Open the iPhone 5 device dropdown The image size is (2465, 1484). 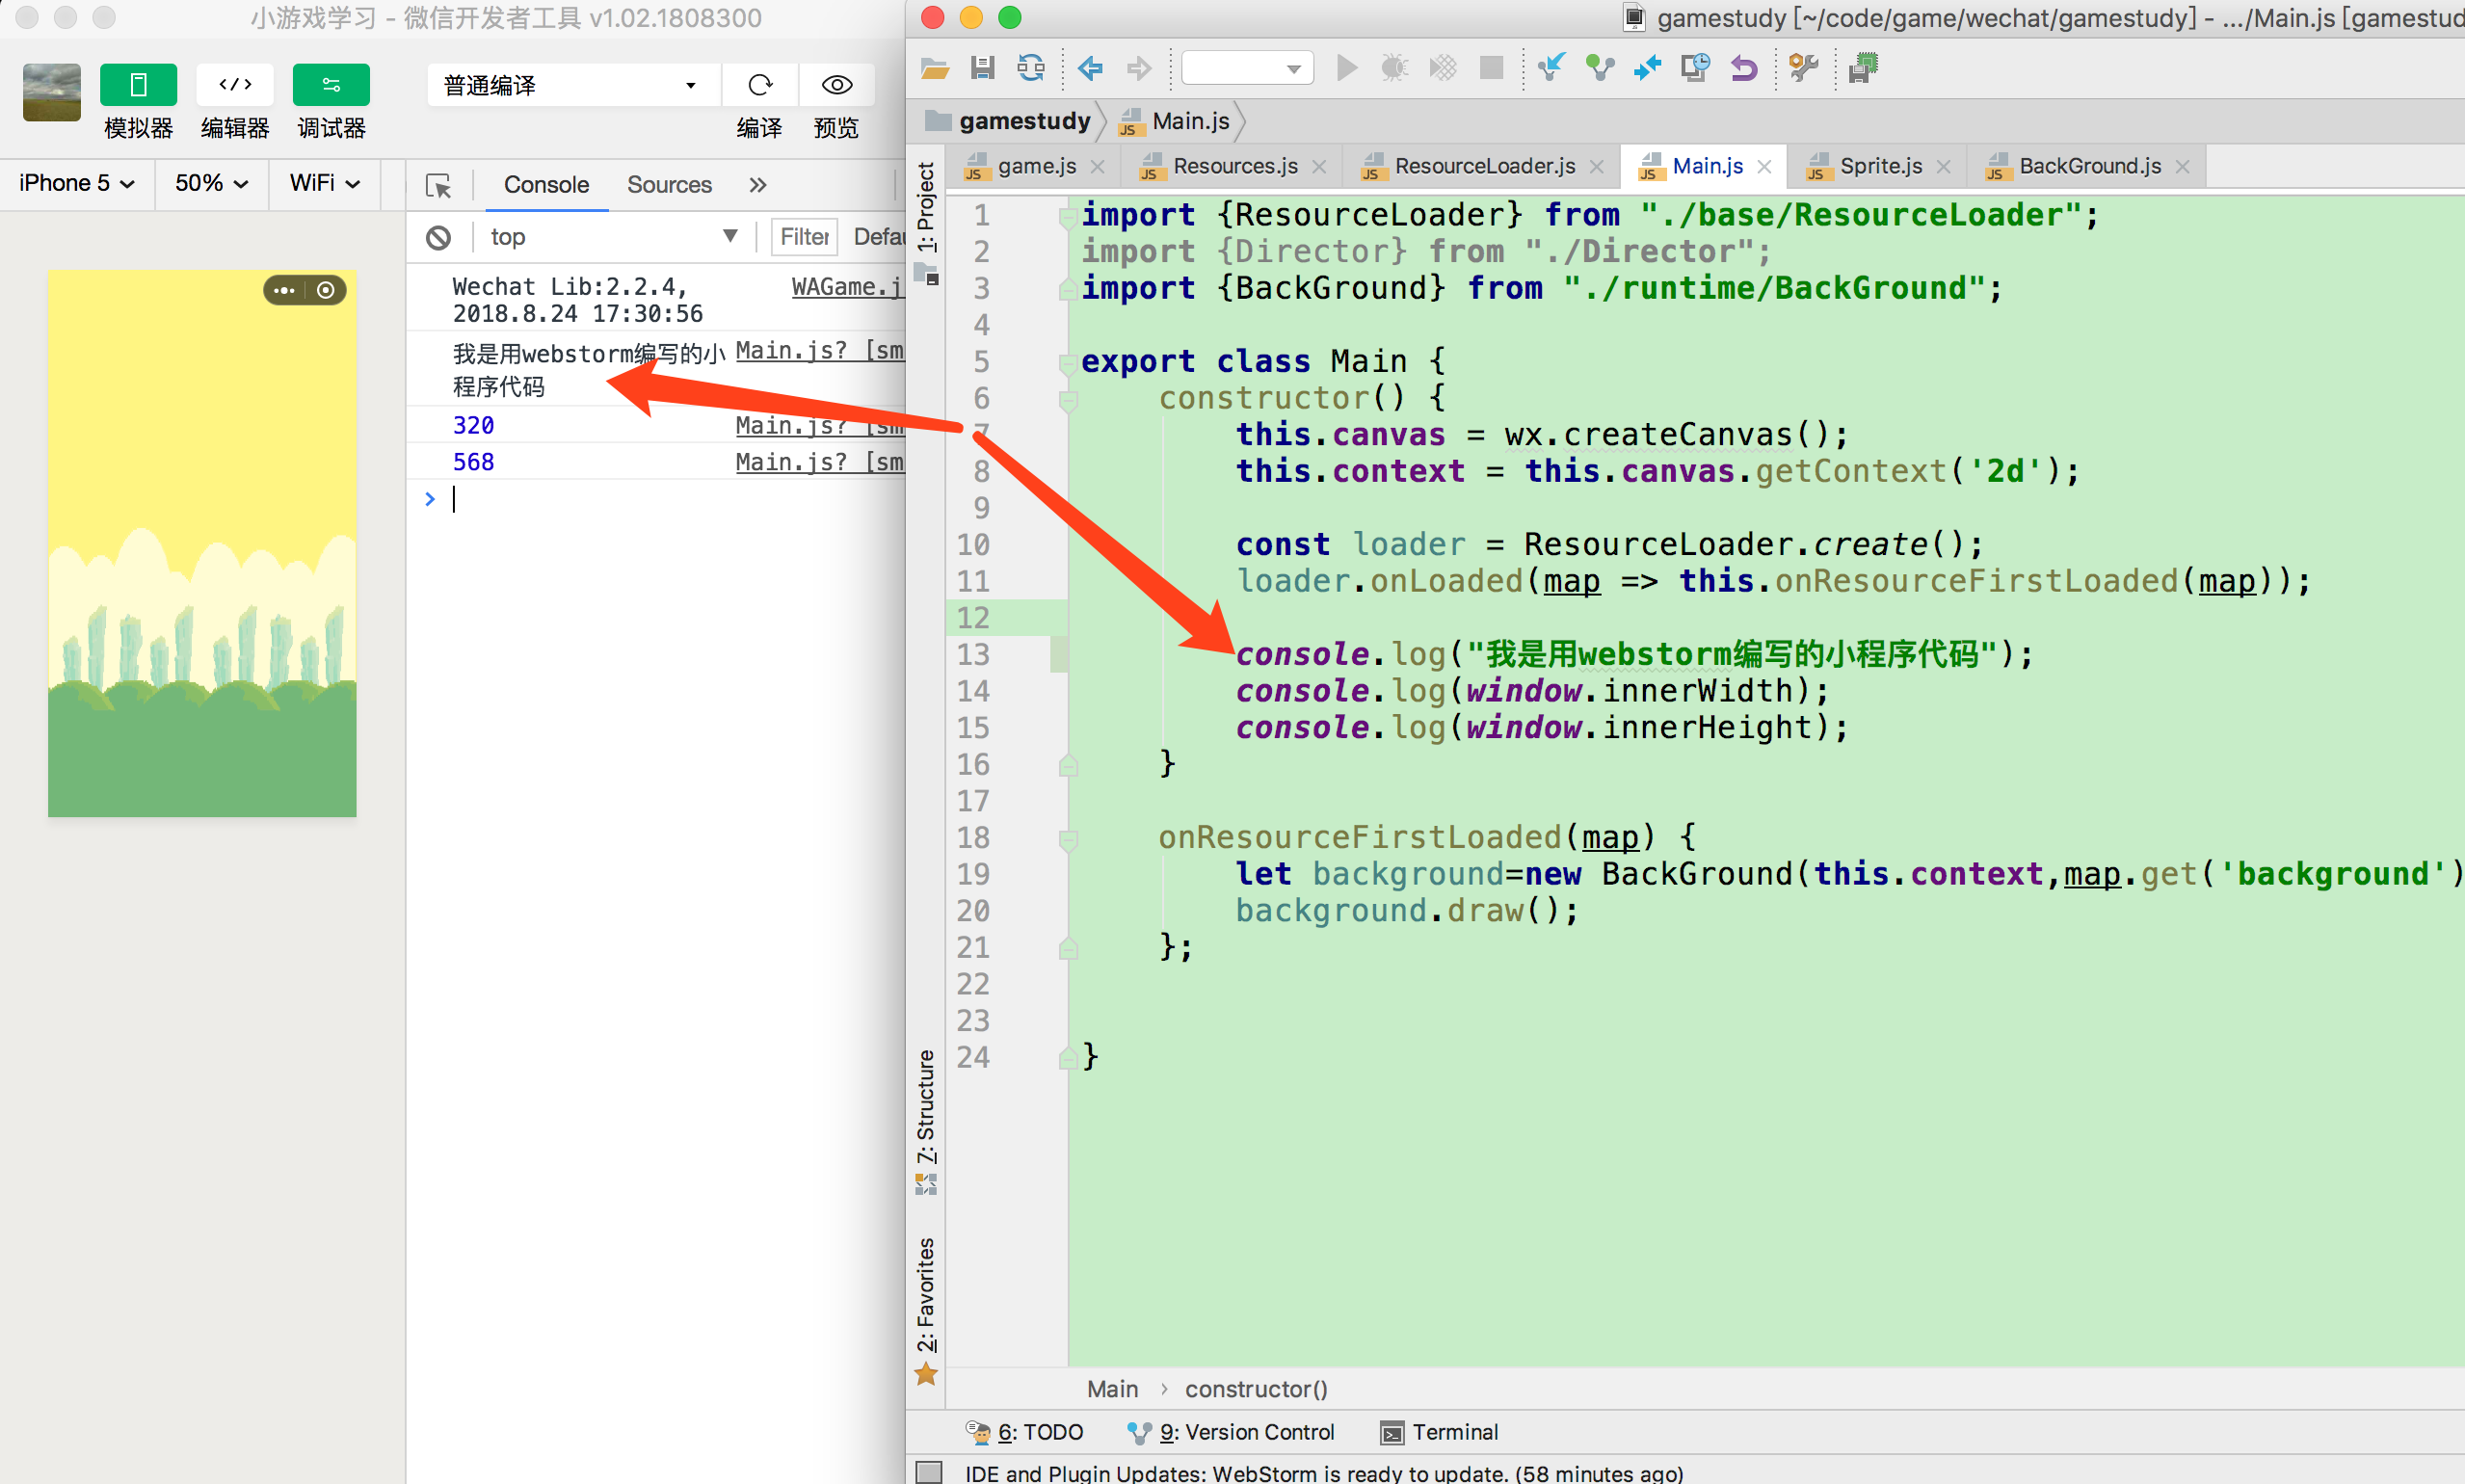point(76,183)
